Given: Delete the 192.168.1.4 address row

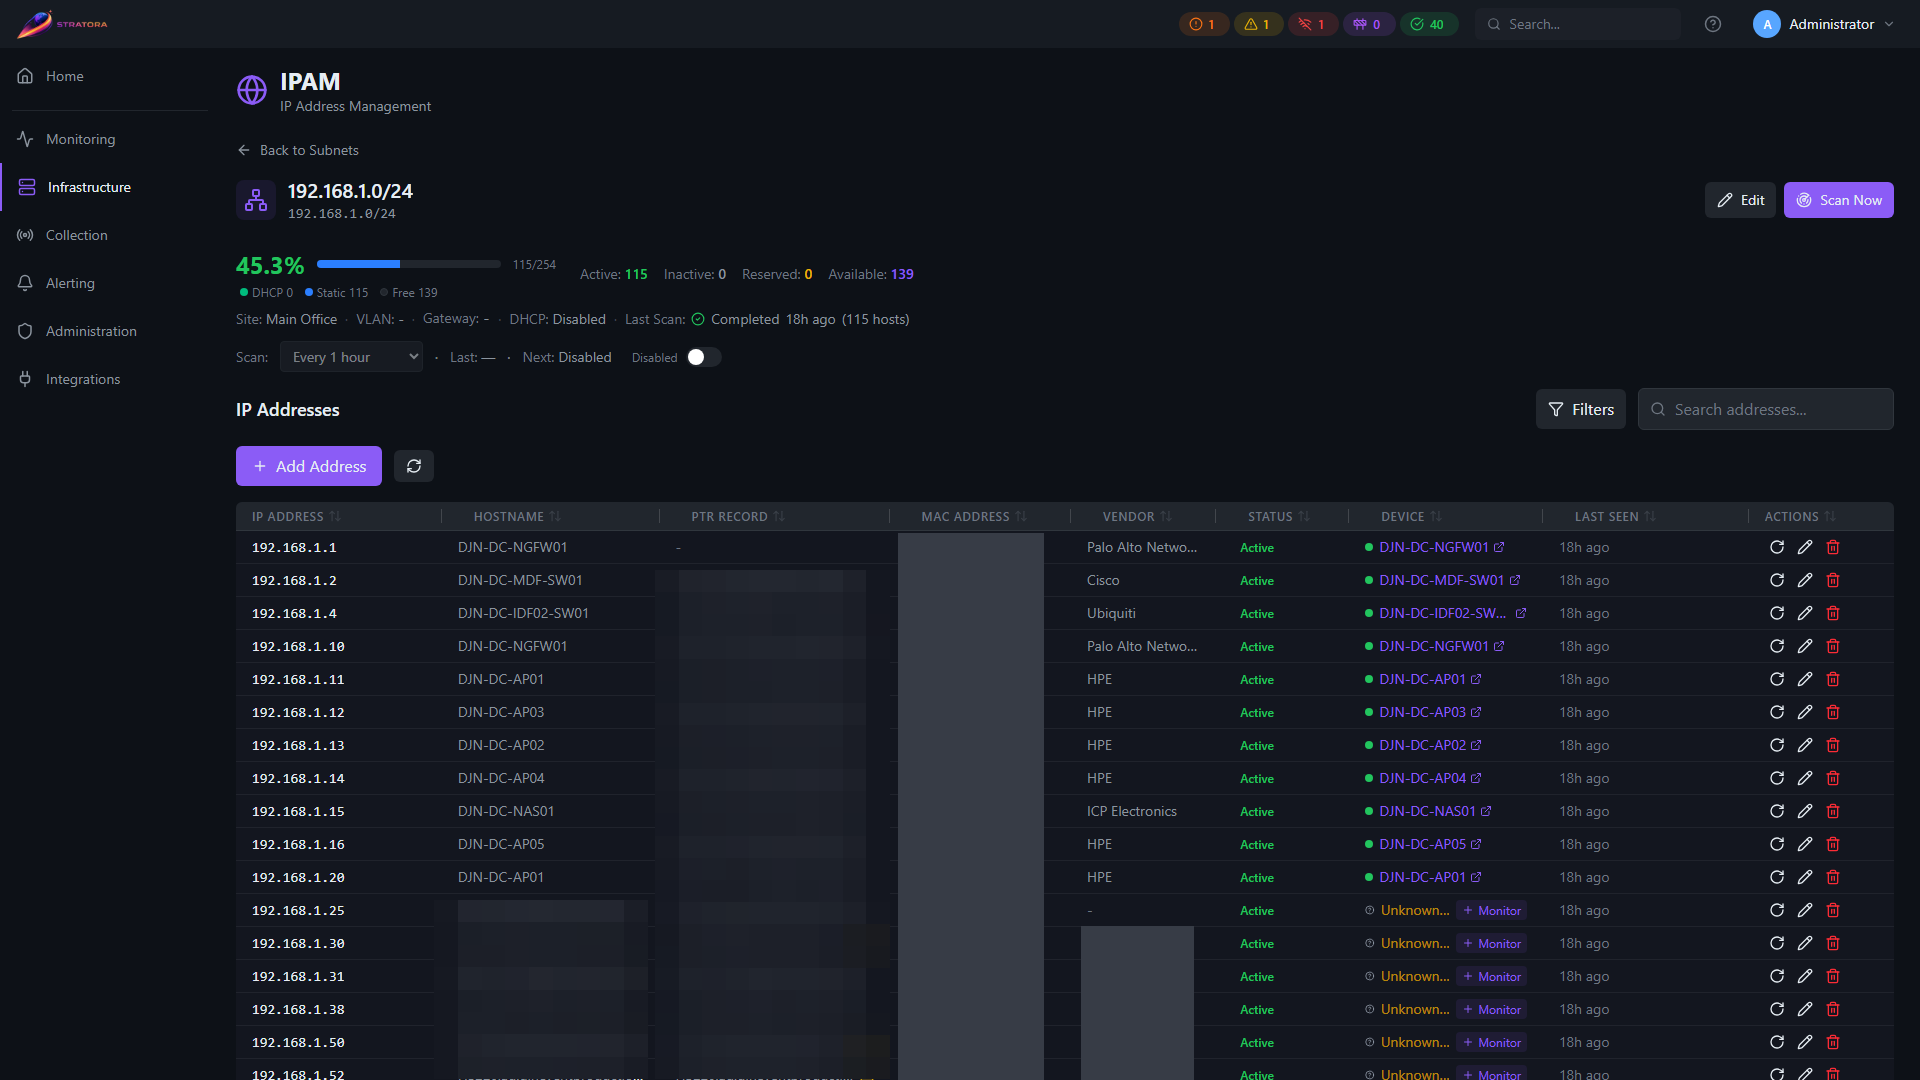Looking at the screenshot, I should [1833, 613].
